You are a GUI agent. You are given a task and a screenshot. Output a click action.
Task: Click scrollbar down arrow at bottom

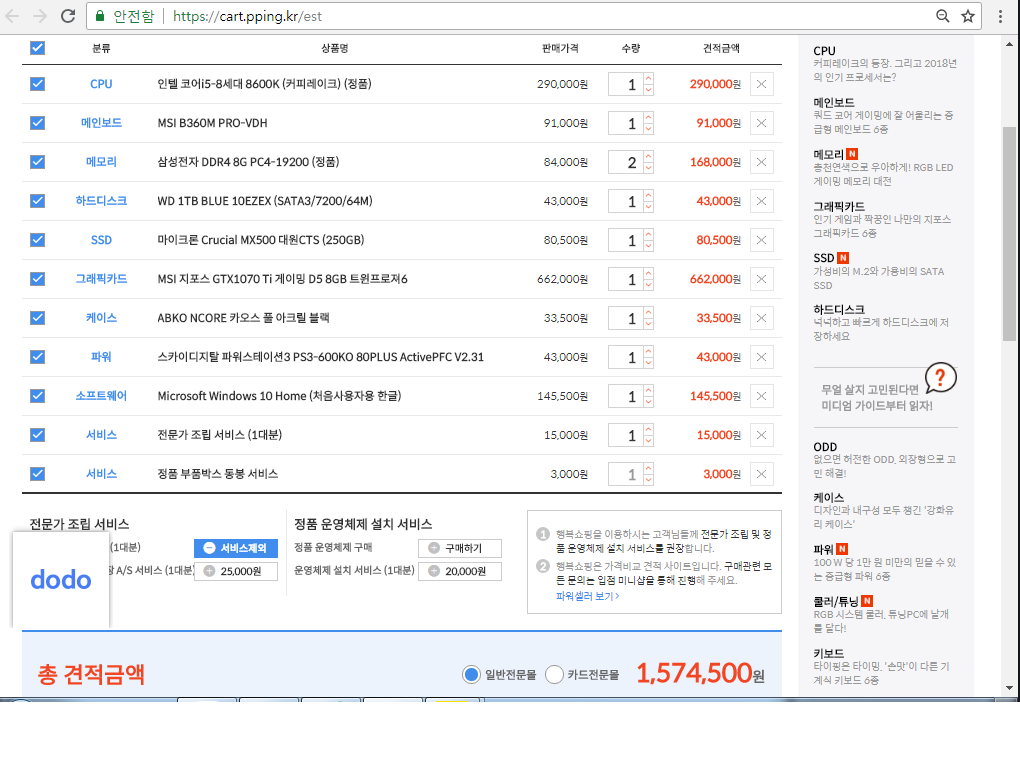coord(1009,688)
